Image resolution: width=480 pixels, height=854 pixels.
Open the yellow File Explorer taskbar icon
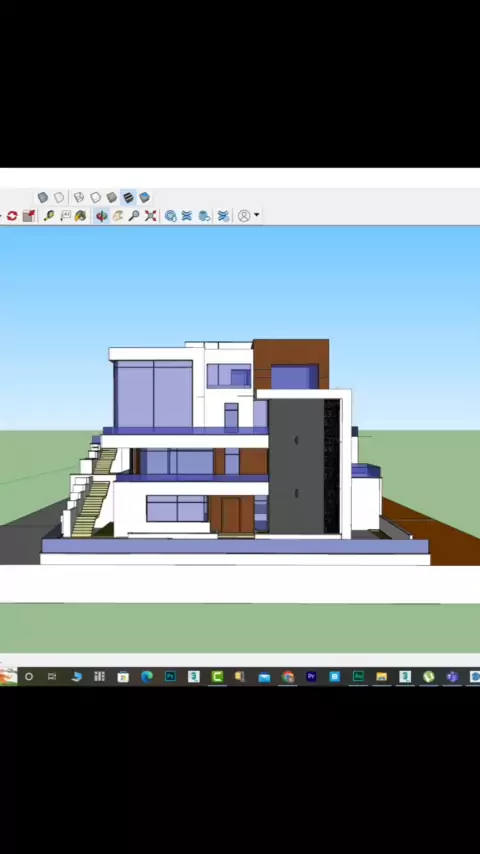pos(381,676)
